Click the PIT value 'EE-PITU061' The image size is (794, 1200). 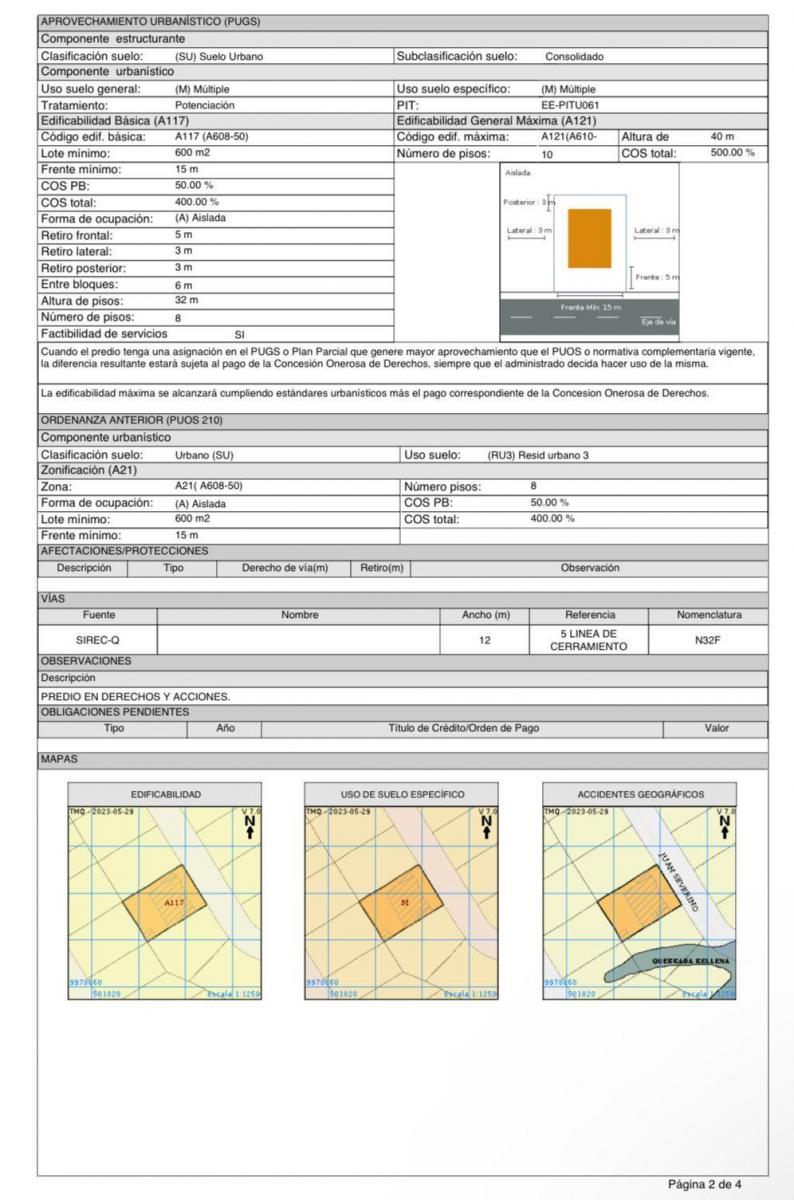573,104
